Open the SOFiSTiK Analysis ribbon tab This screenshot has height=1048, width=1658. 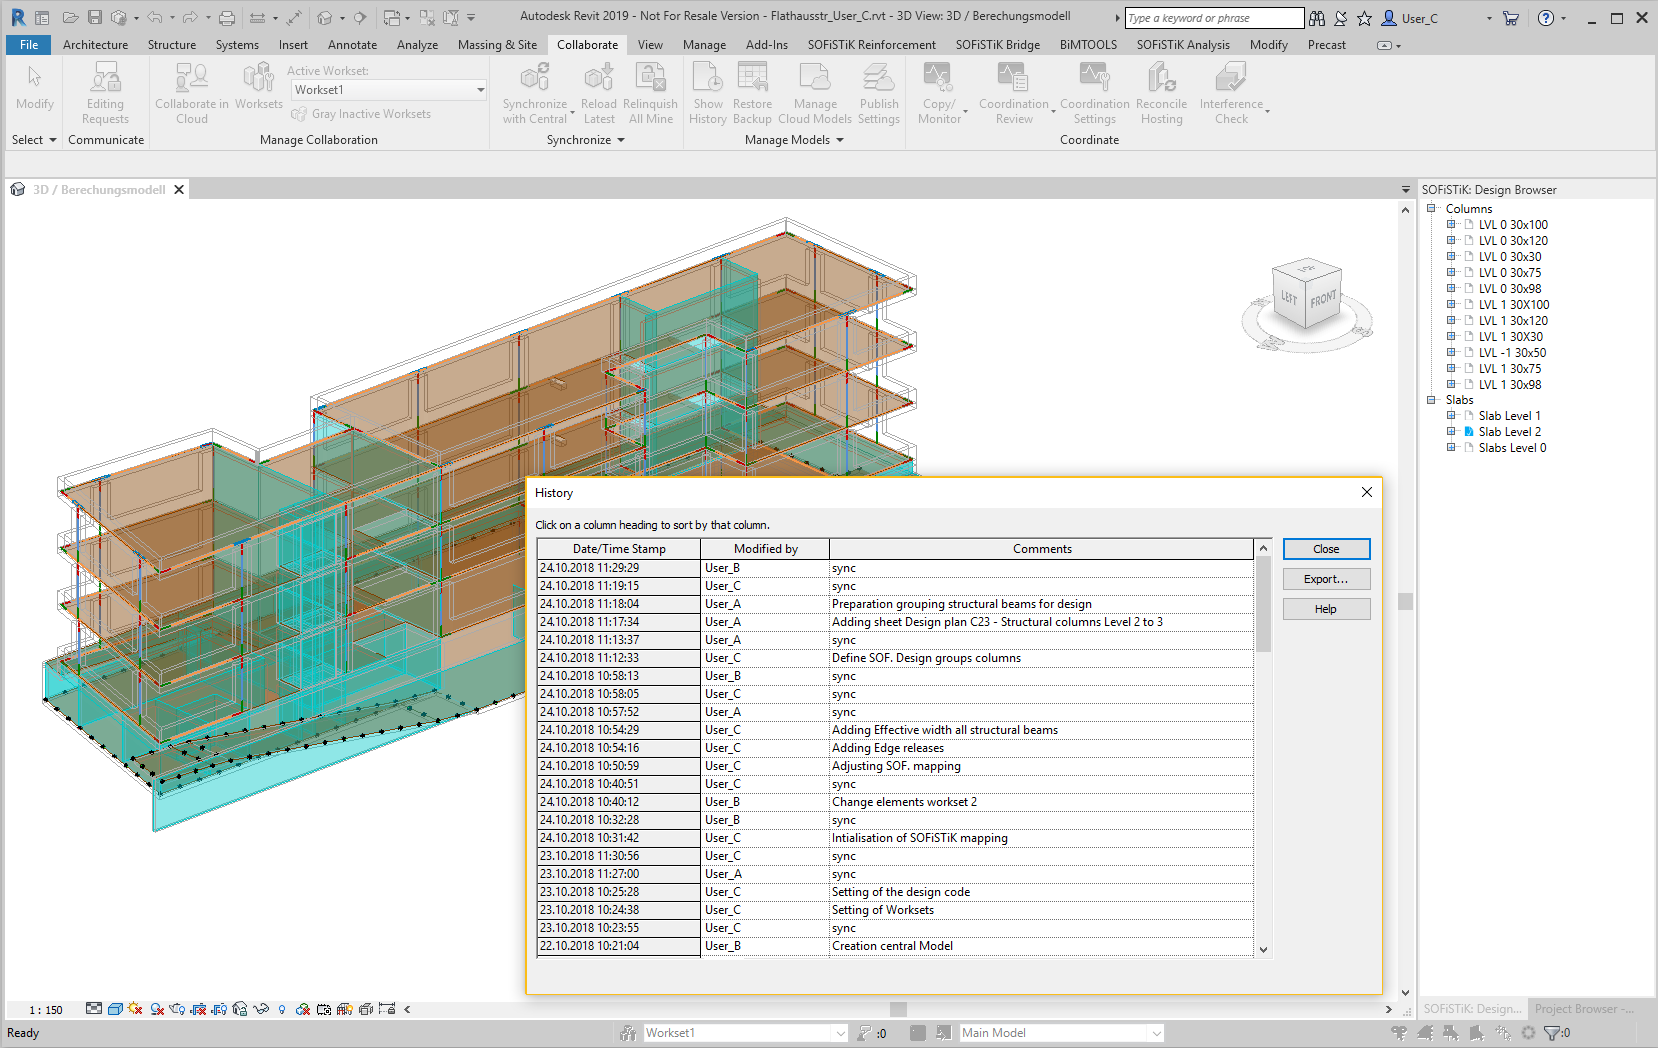pos(1182,45)
